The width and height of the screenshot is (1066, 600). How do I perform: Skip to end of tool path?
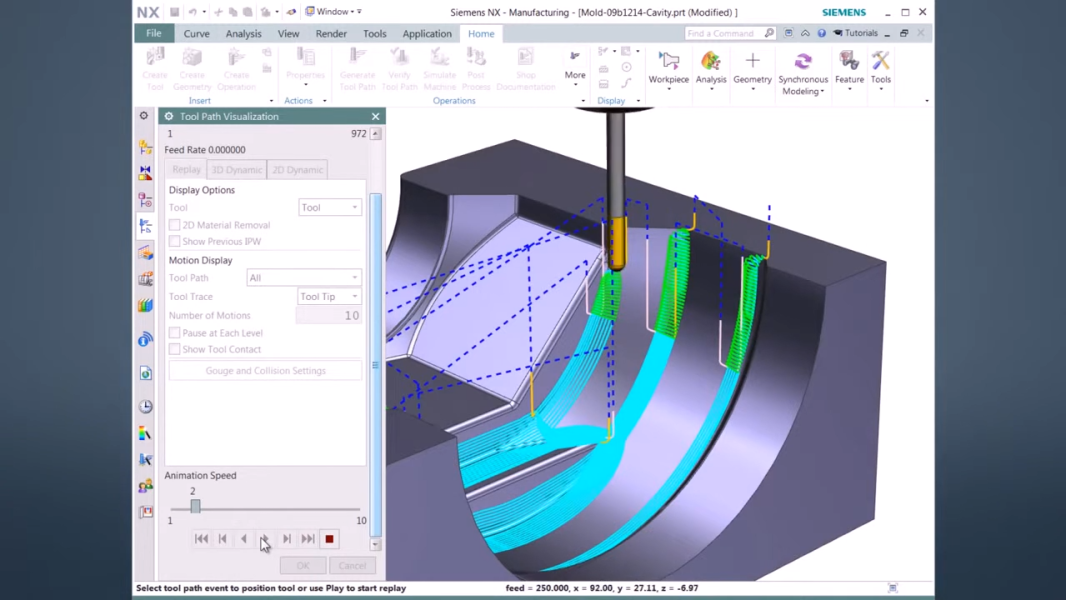308,539
